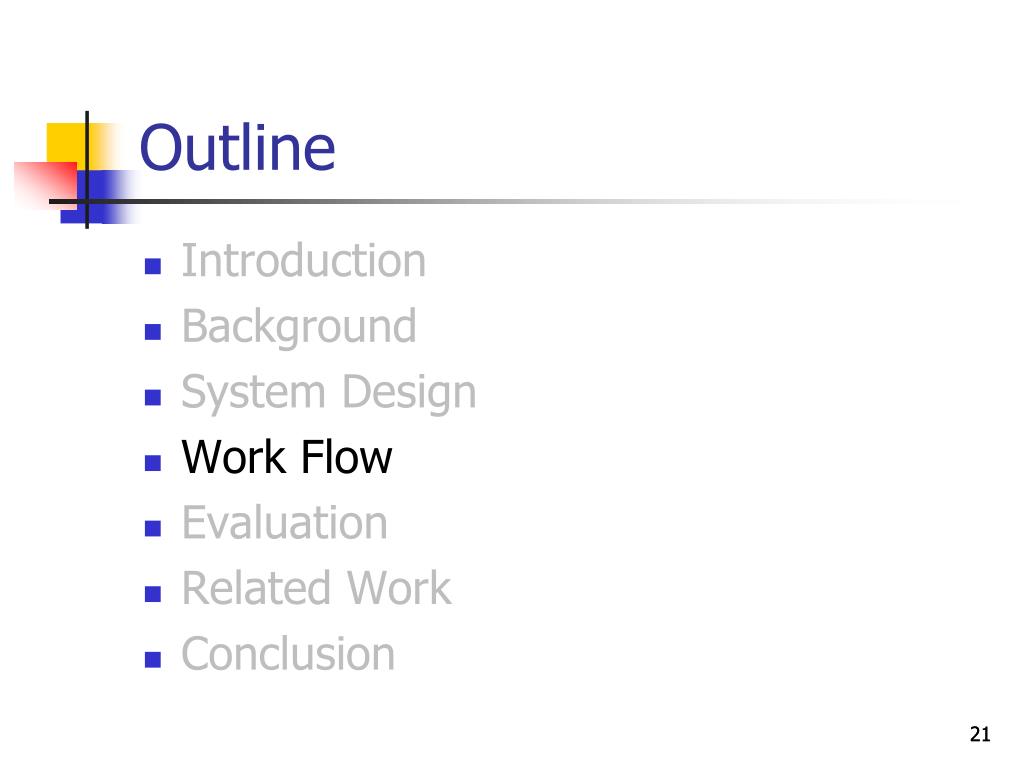Click the blue bullet beside System Design

pyautogui.click(x=153, y=397)
